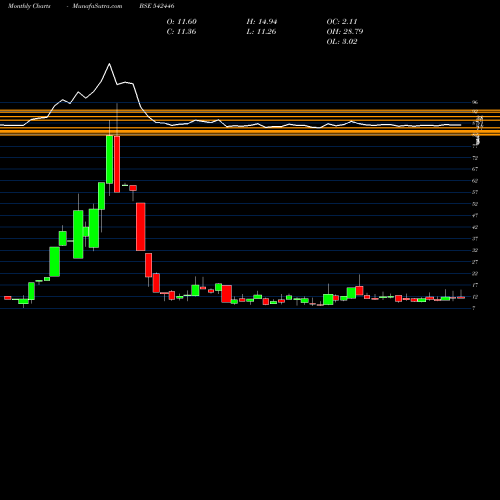Click the 47 price axis label
Image resolution: width=500 pixels, height=500 pixels.
[475, 215]
